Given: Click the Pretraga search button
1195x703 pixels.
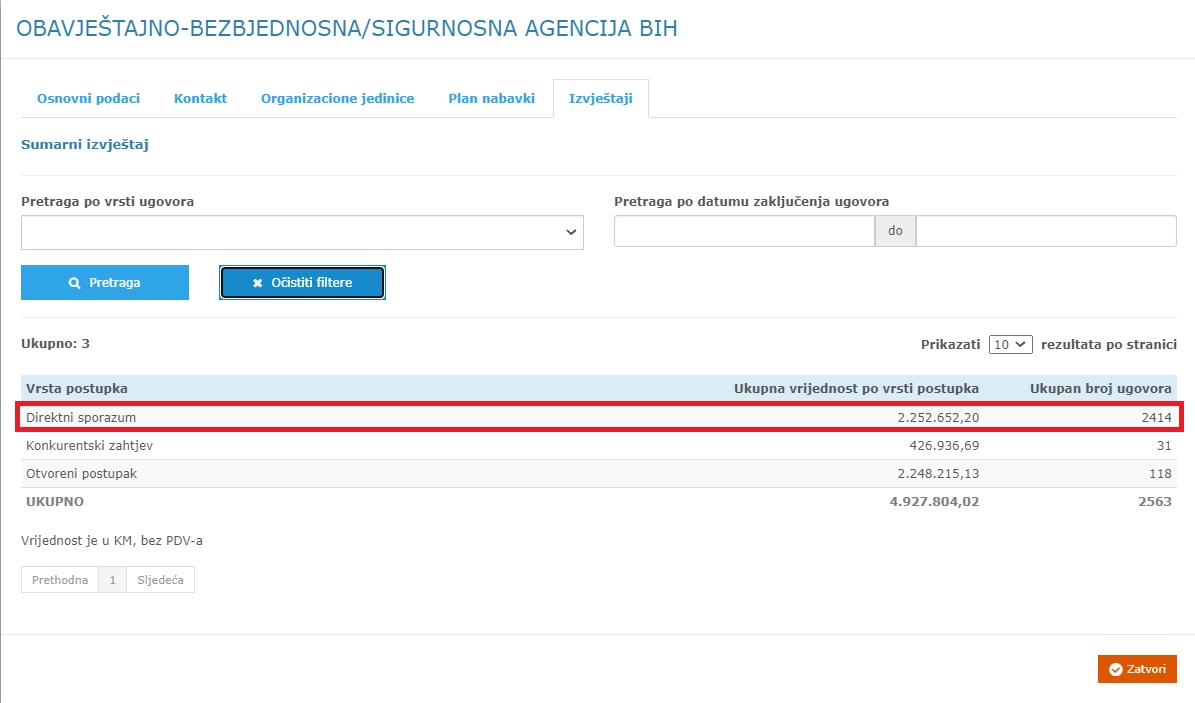Looking at the screenshot, I should 105,282.
